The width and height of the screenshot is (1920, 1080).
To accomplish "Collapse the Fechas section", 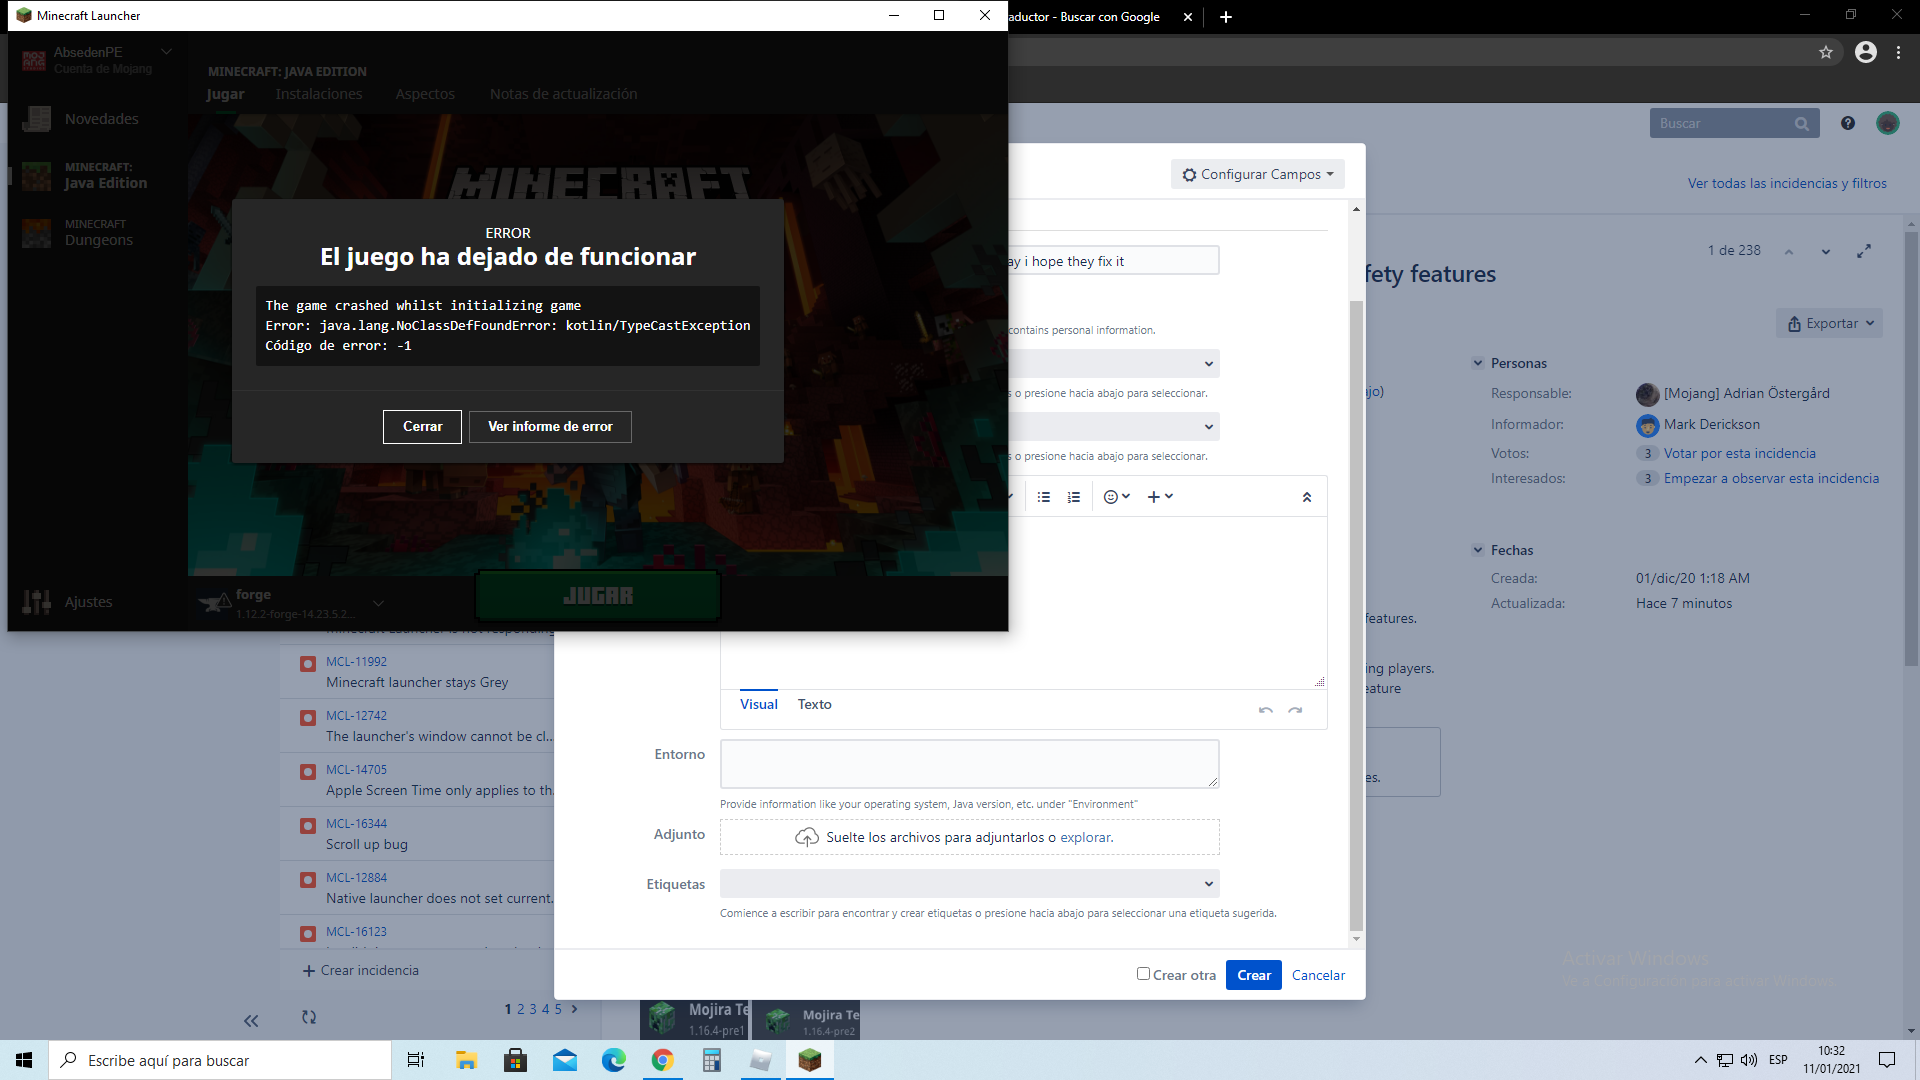I will pos(1478,550).
